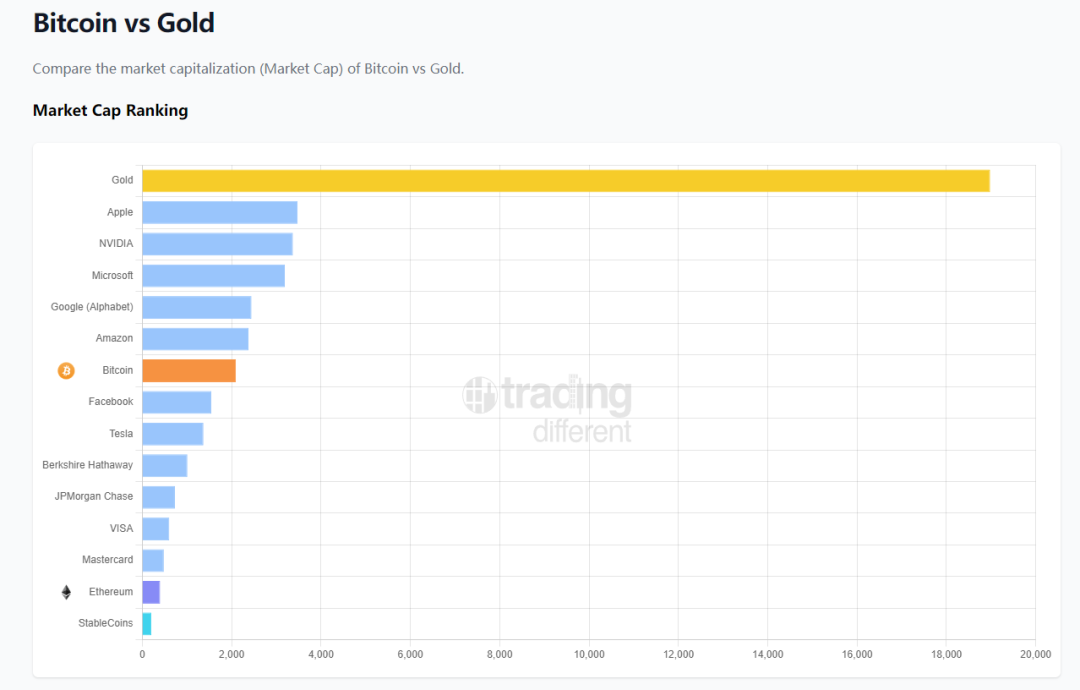This screenshot has width=1080, height=690.
Task: Click the NVIDIA market cap bar
Action: click(217, 244)
